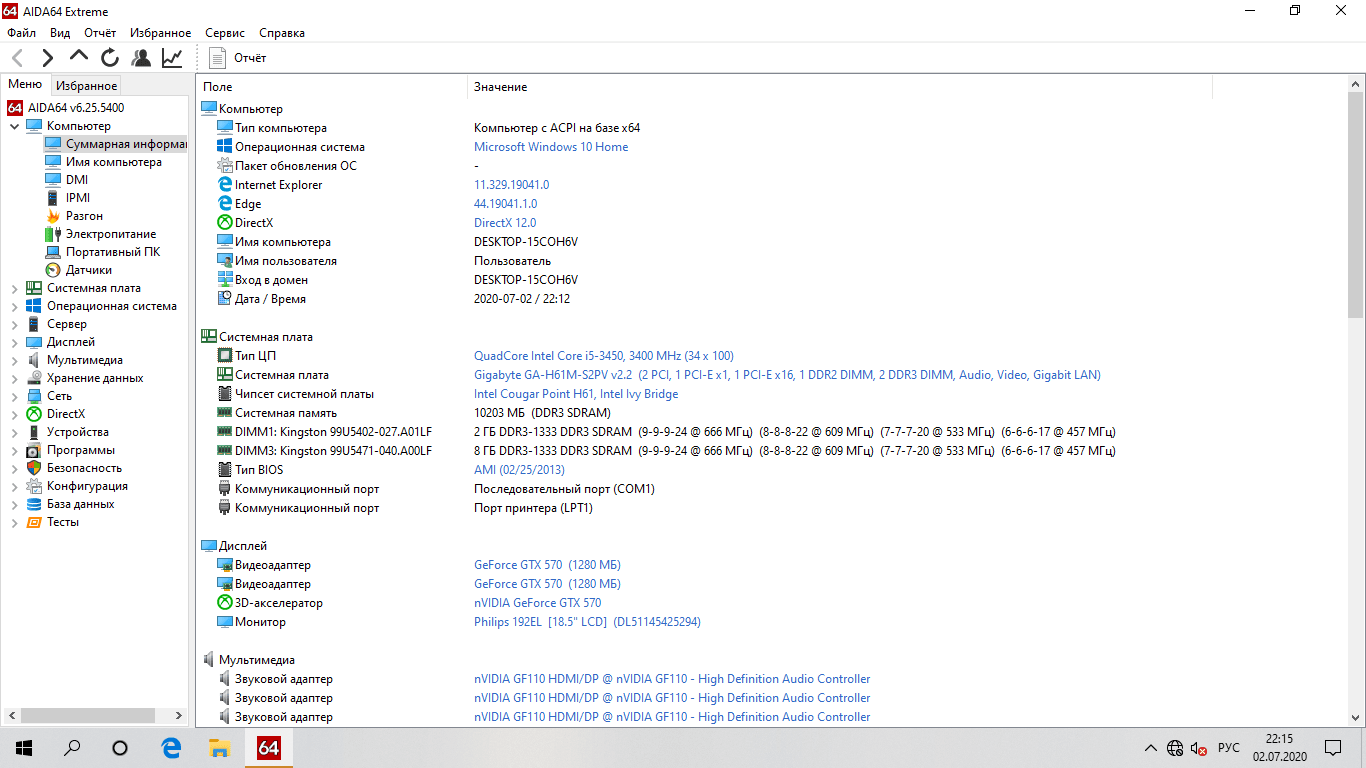
Task: Click the Значение column header
Action: 839,87
